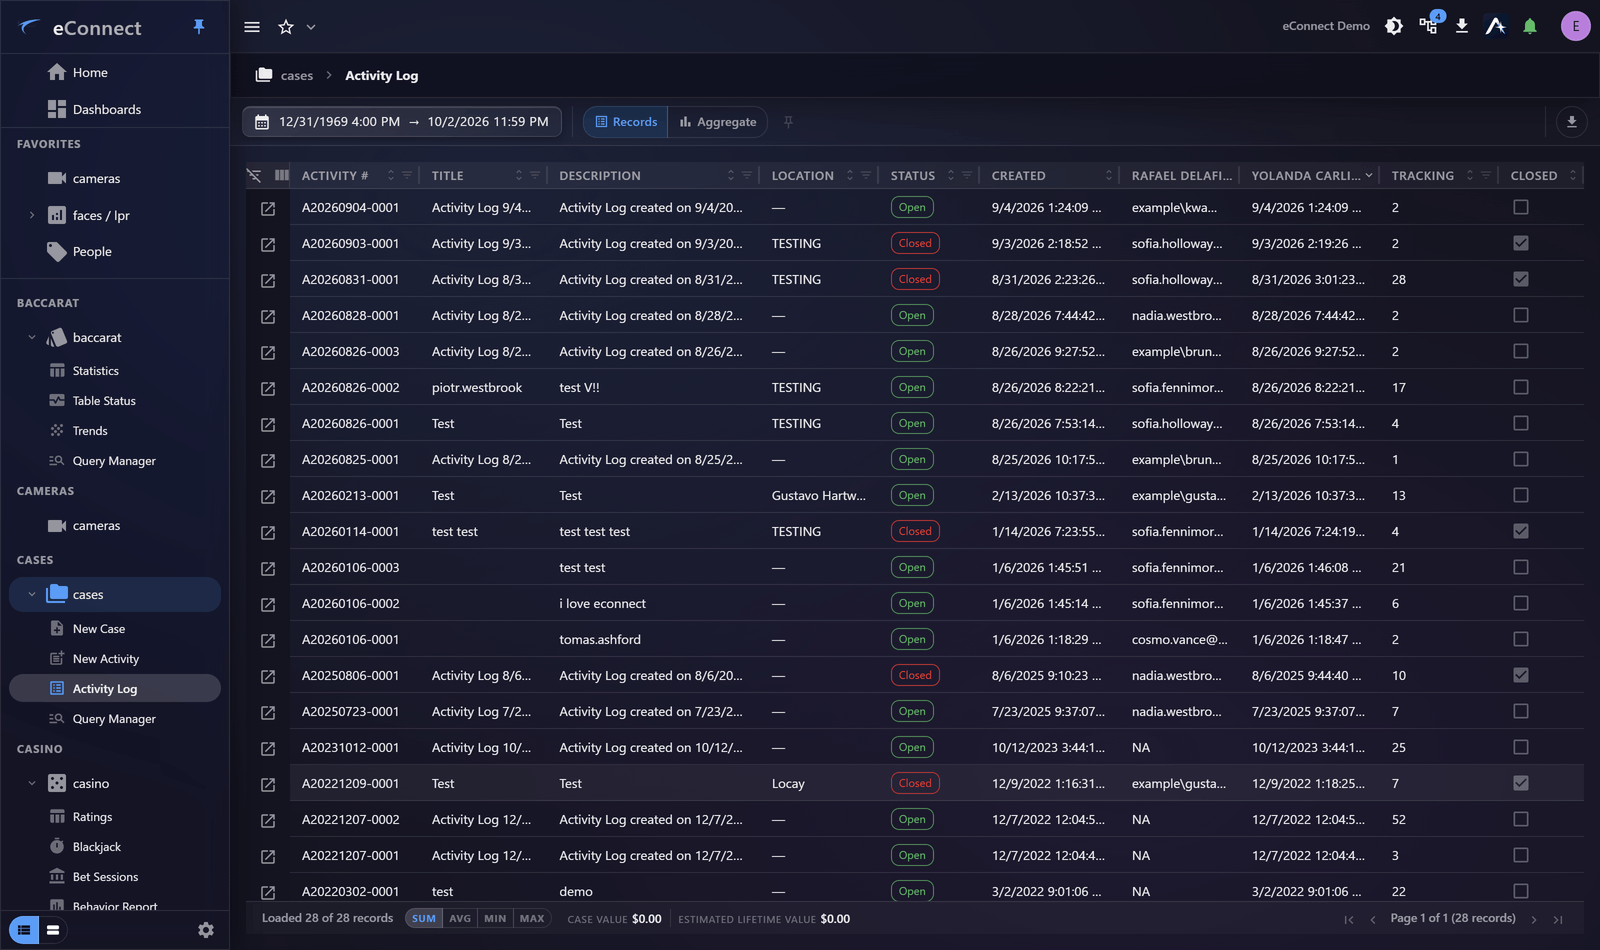The image size is (1600, 950).
Task: Select the Records tab
Action: [x=626, y=122]
